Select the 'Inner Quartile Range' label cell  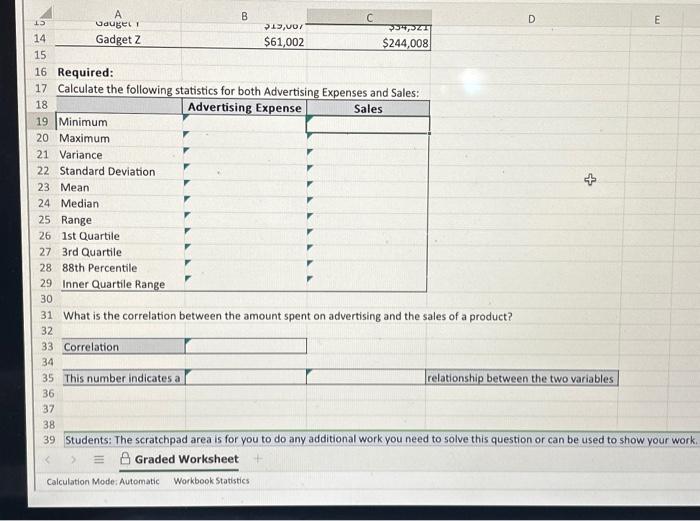(x=122, y=283)
